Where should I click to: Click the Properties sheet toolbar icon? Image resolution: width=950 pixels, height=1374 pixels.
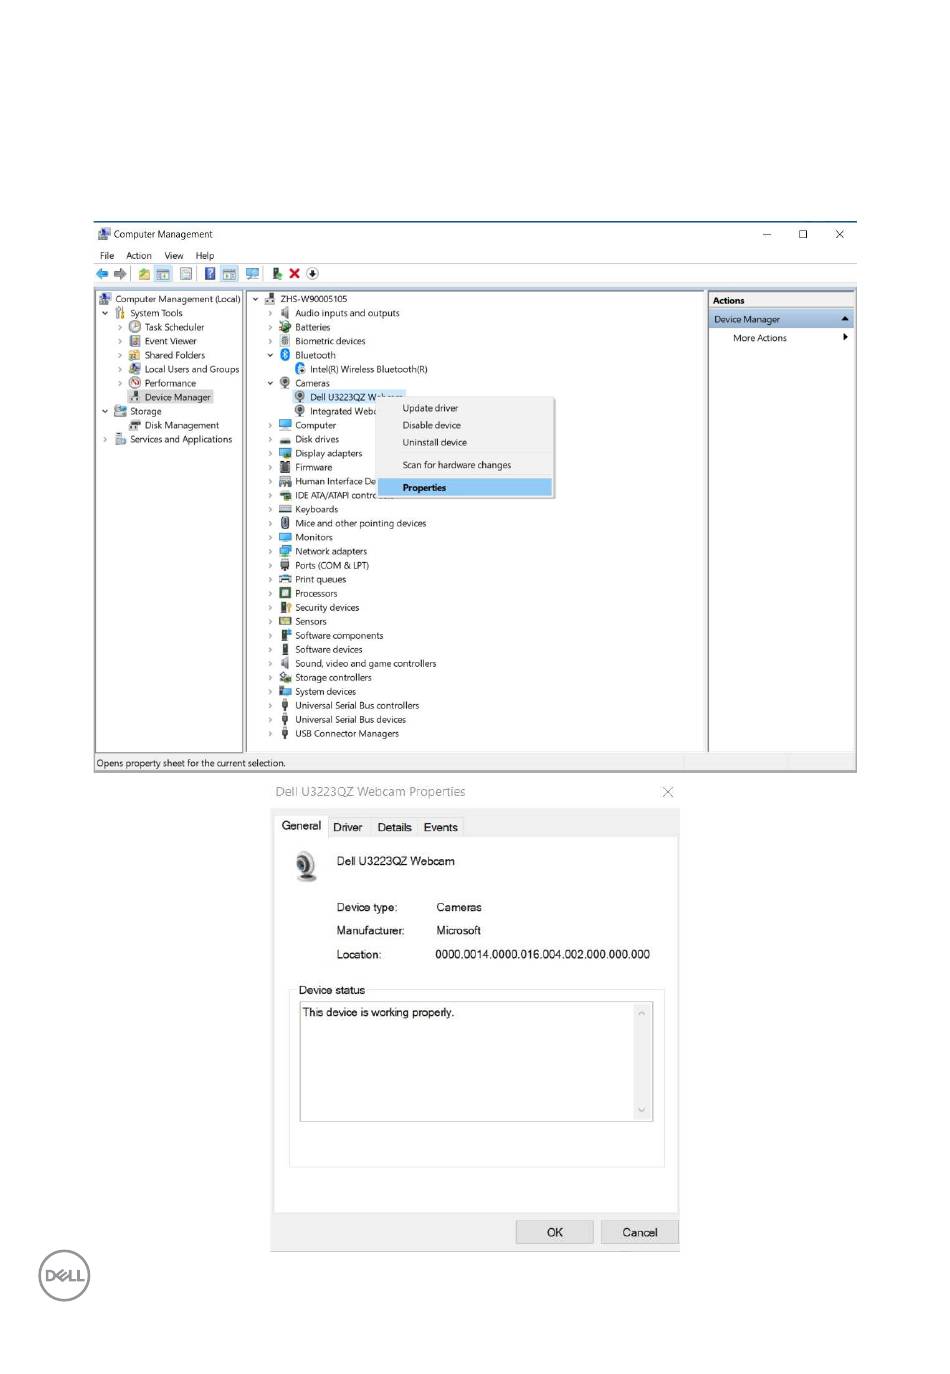[186, 273]
